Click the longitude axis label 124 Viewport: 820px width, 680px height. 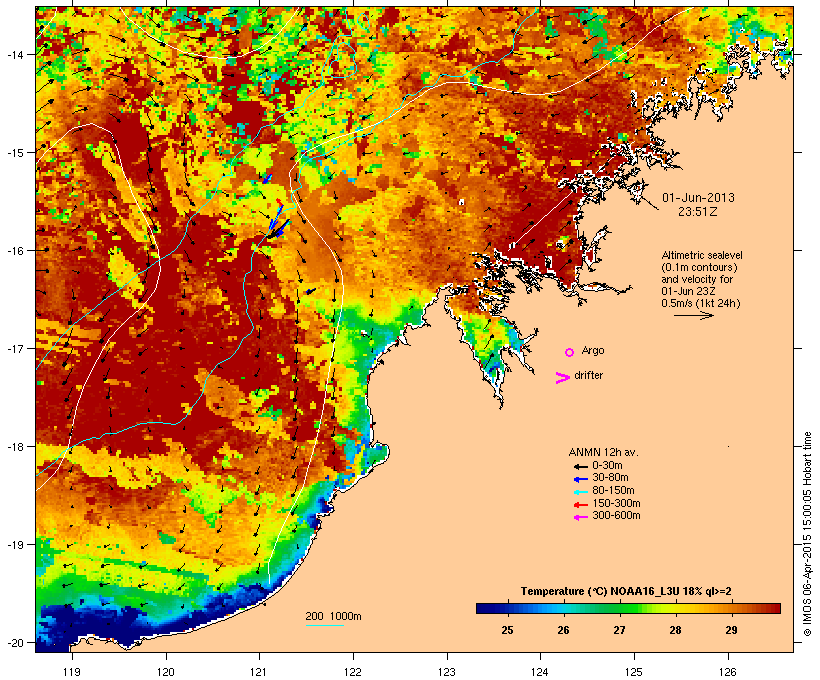[x=541, y=672]
